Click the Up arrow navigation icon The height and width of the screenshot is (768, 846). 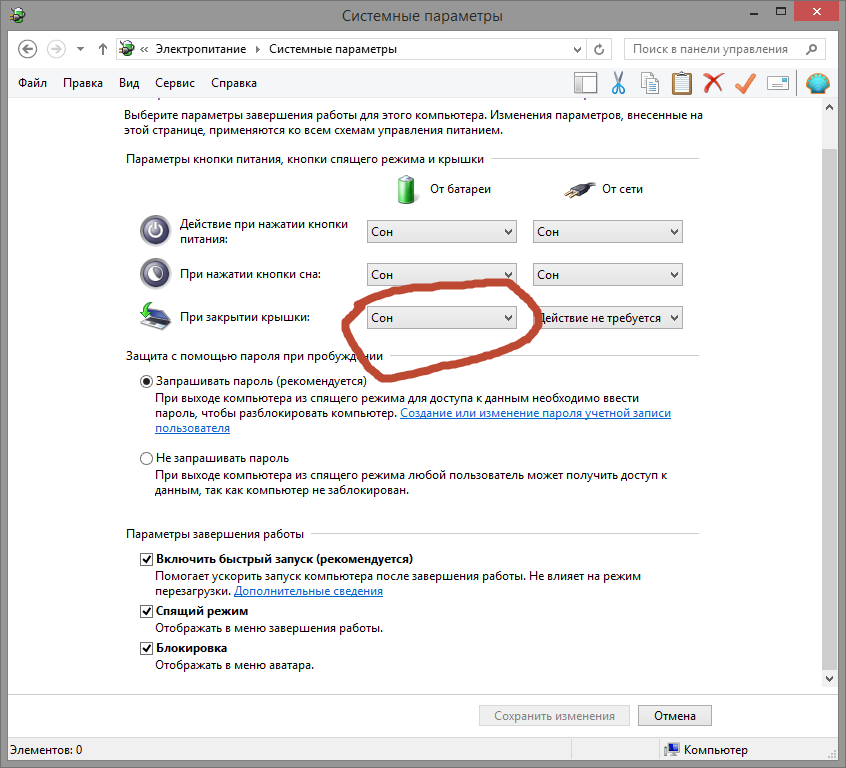coord(103,49)
